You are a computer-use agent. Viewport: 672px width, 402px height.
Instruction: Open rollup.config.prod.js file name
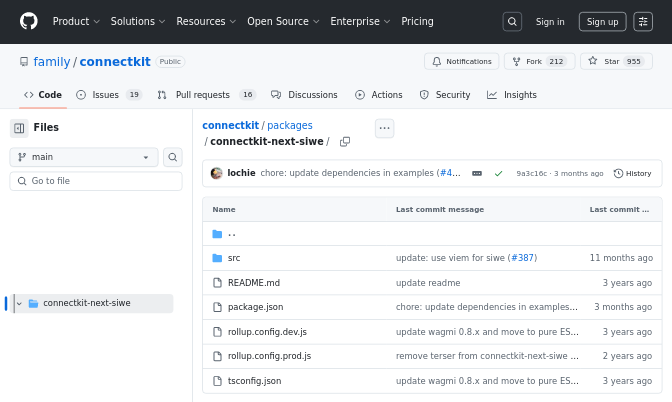[x=270, y=356]
